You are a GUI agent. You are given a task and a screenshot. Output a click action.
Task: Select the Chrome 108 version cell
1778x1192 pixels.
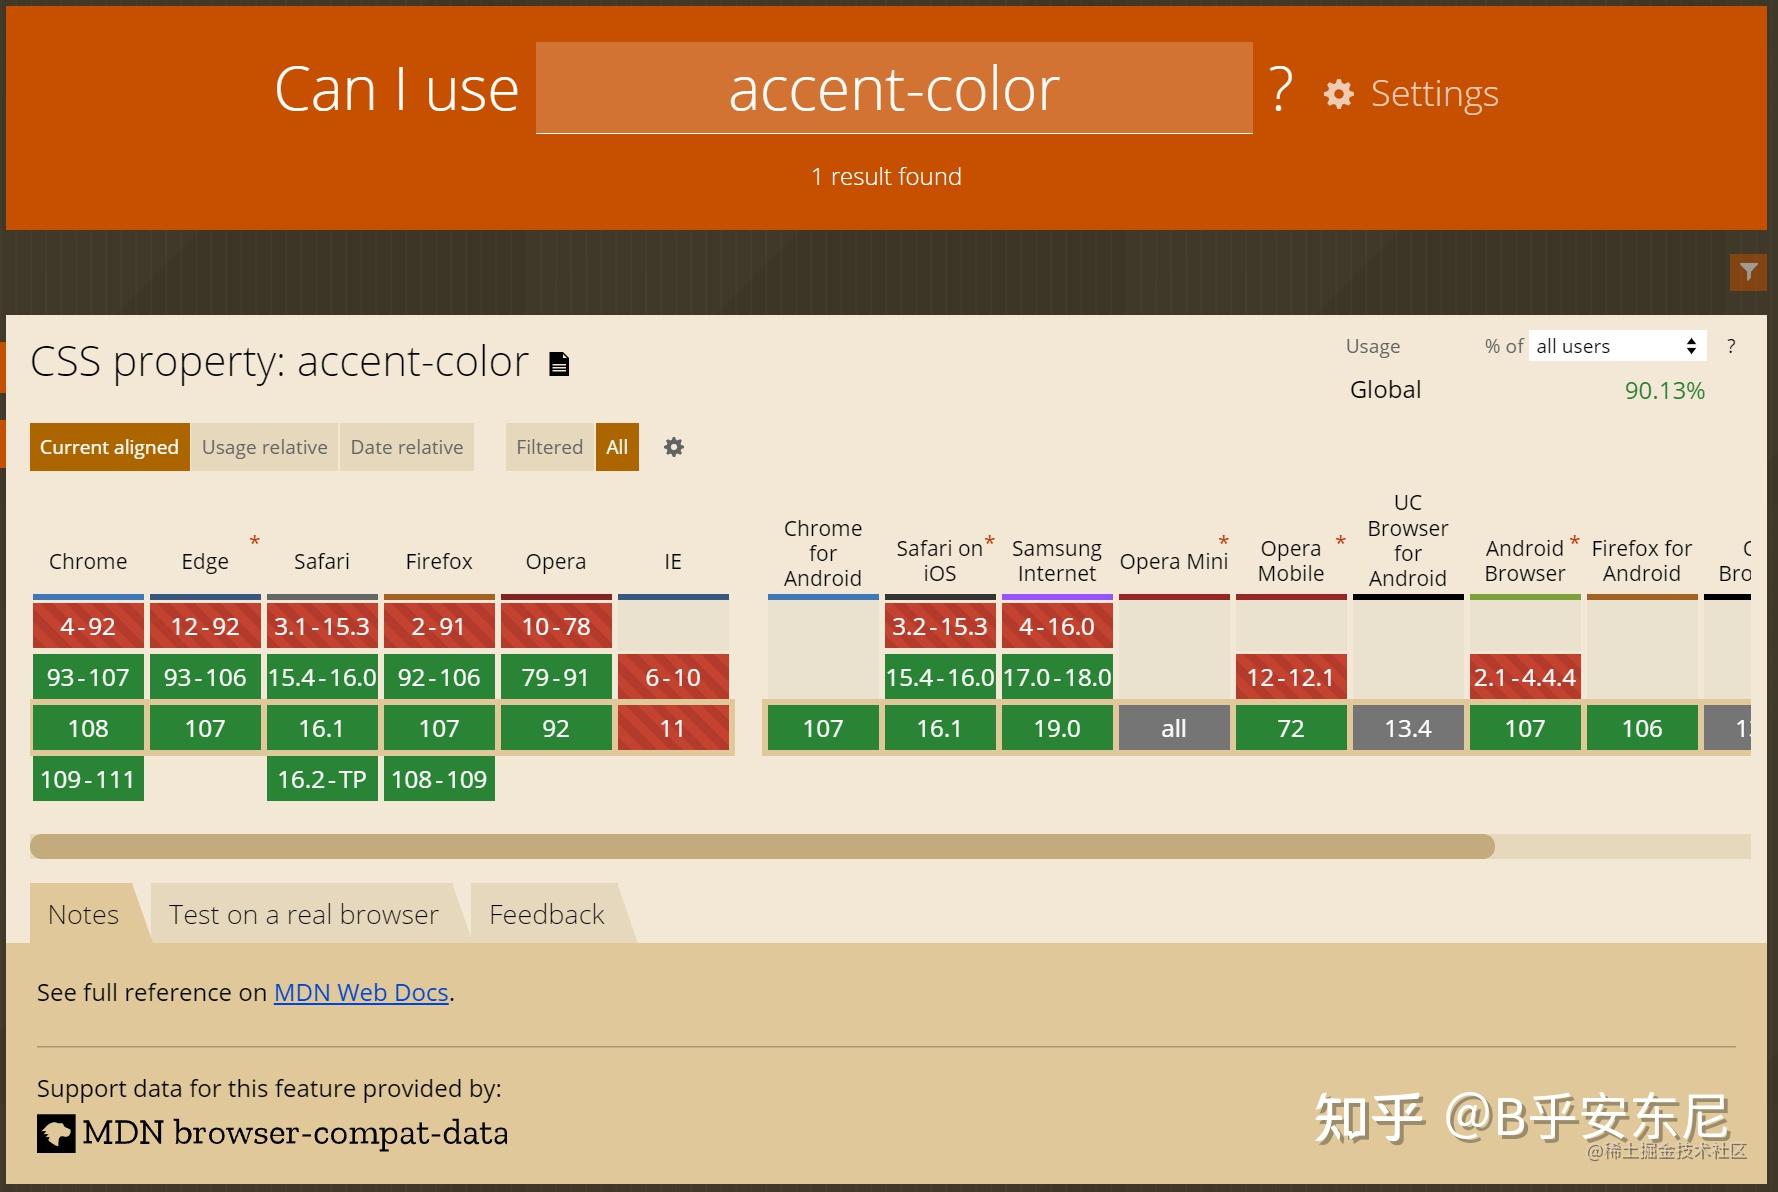[x=87, y=728]
